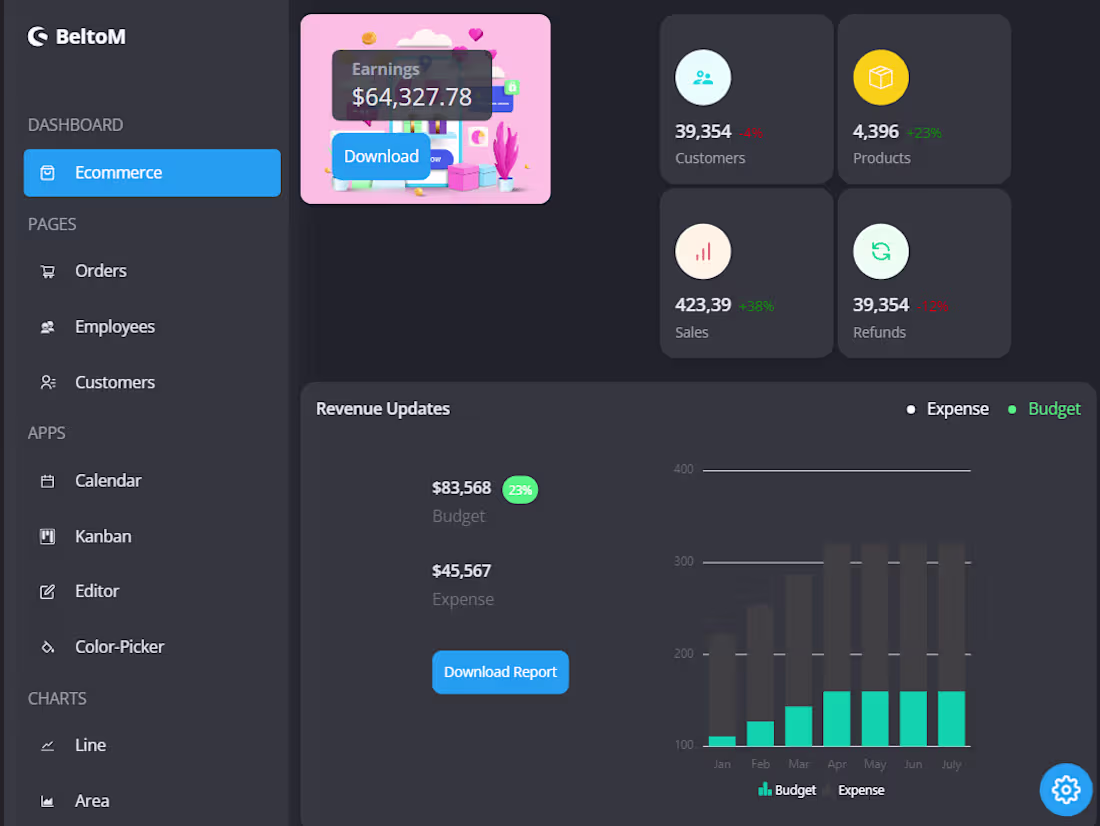The width and height of the screenshot is (1100, 826).
Task: Toggle Budget in the chart bottom legend
Action: [x=787, y=790]
